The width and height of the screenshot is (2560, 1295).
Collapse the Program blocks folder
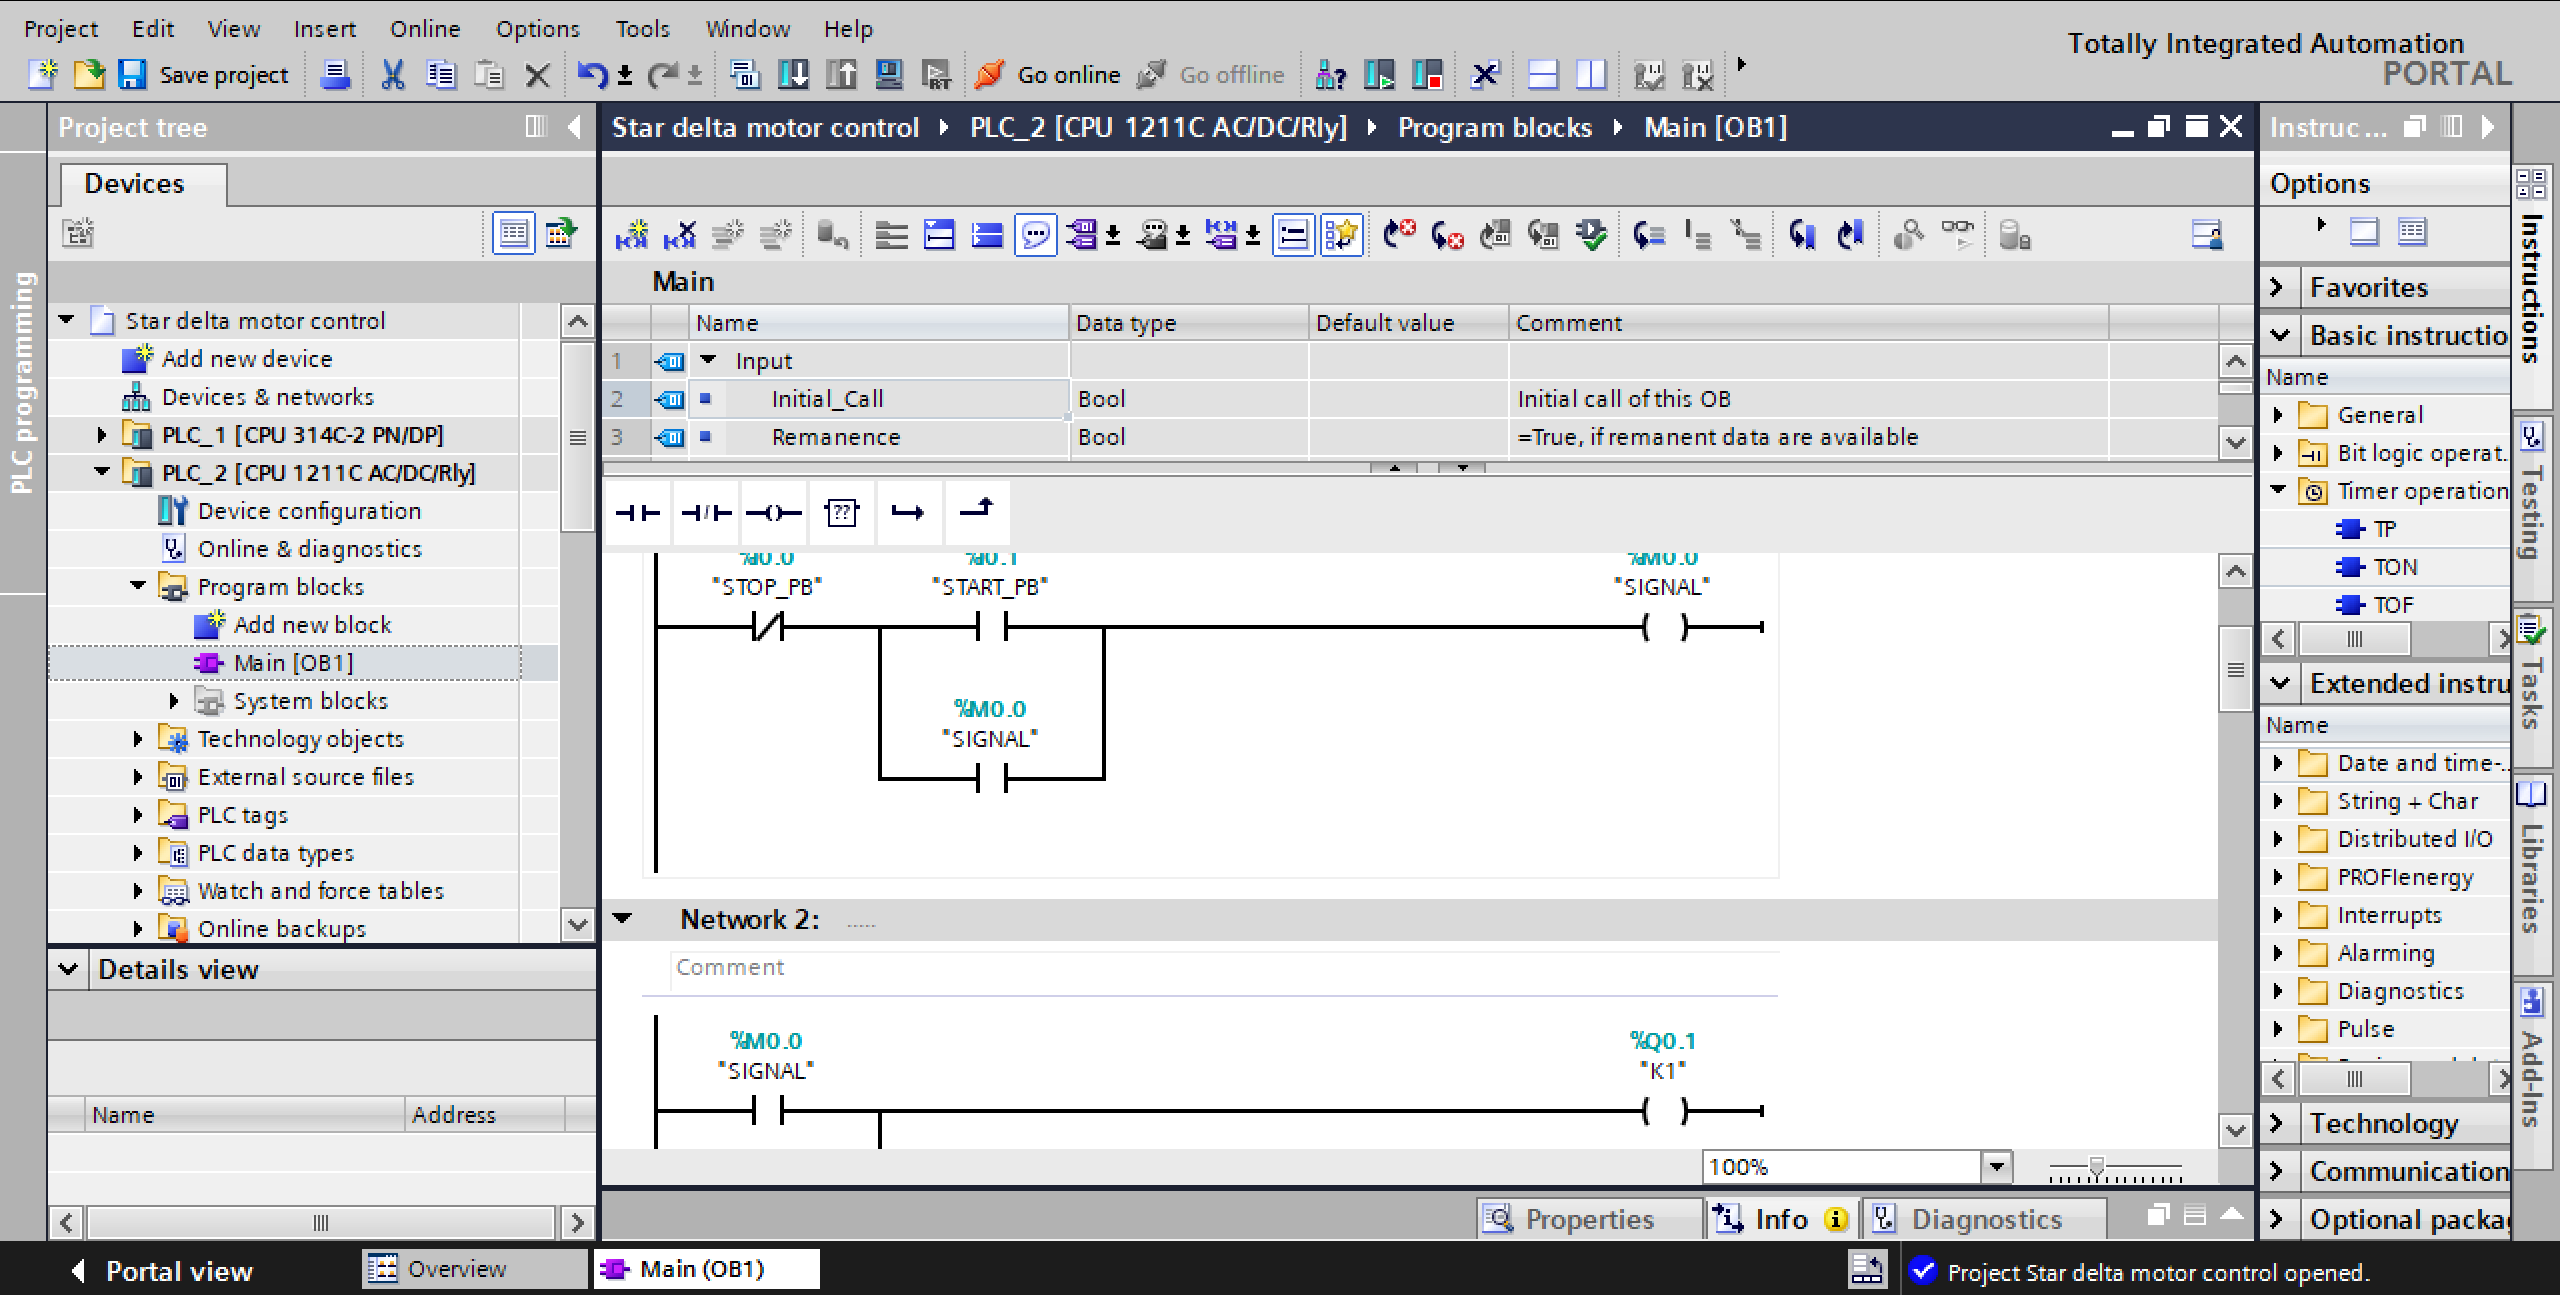(x=139, y=587)
